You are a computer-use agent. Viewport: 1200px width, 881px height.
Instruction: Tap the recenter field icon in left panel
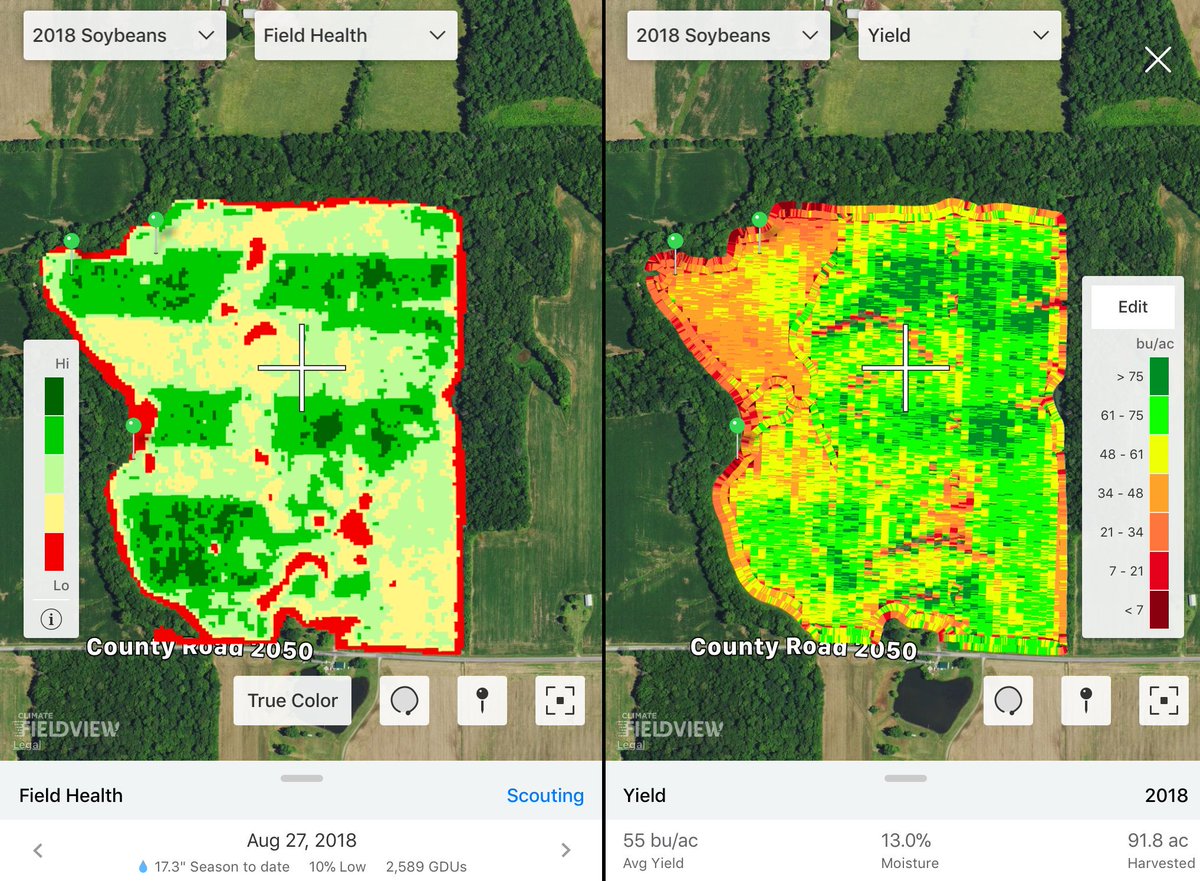pos(560,701)
